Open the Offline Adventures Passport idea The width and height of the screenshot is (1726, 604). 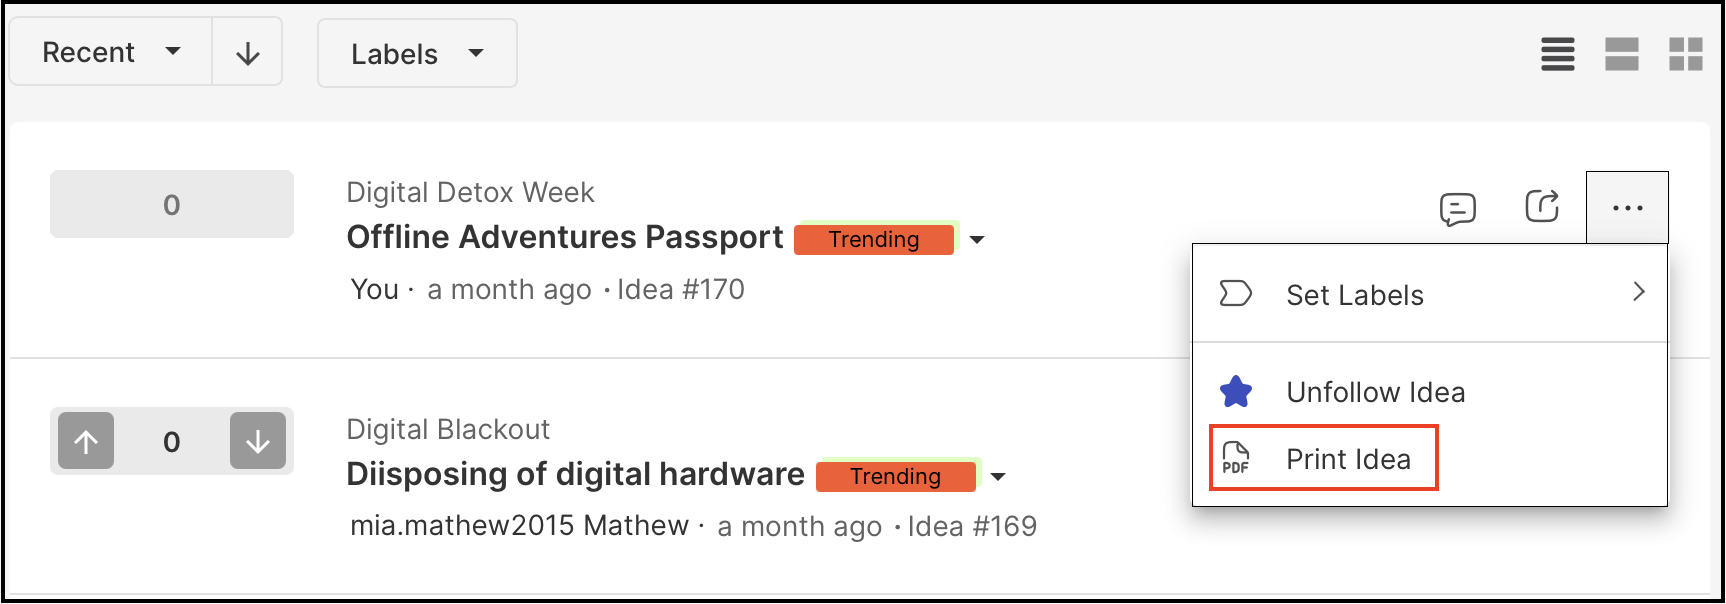point(565,238)
